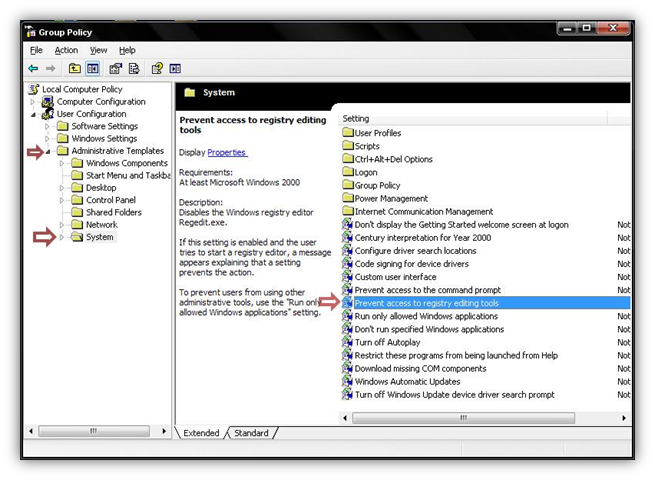
Task: Click the Software Settings folder icon
Action: (x=63, y=126)
